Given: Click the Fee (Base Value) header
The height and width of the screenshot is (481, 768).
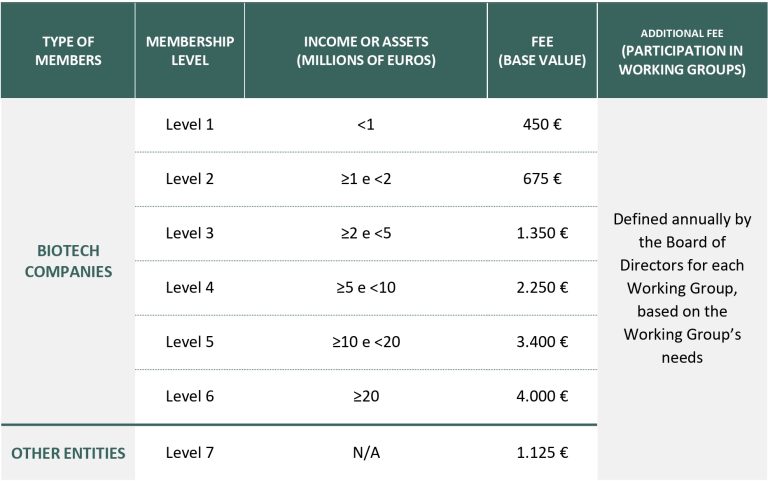Looking at the screenshot, I should click(x=542, y=51).
